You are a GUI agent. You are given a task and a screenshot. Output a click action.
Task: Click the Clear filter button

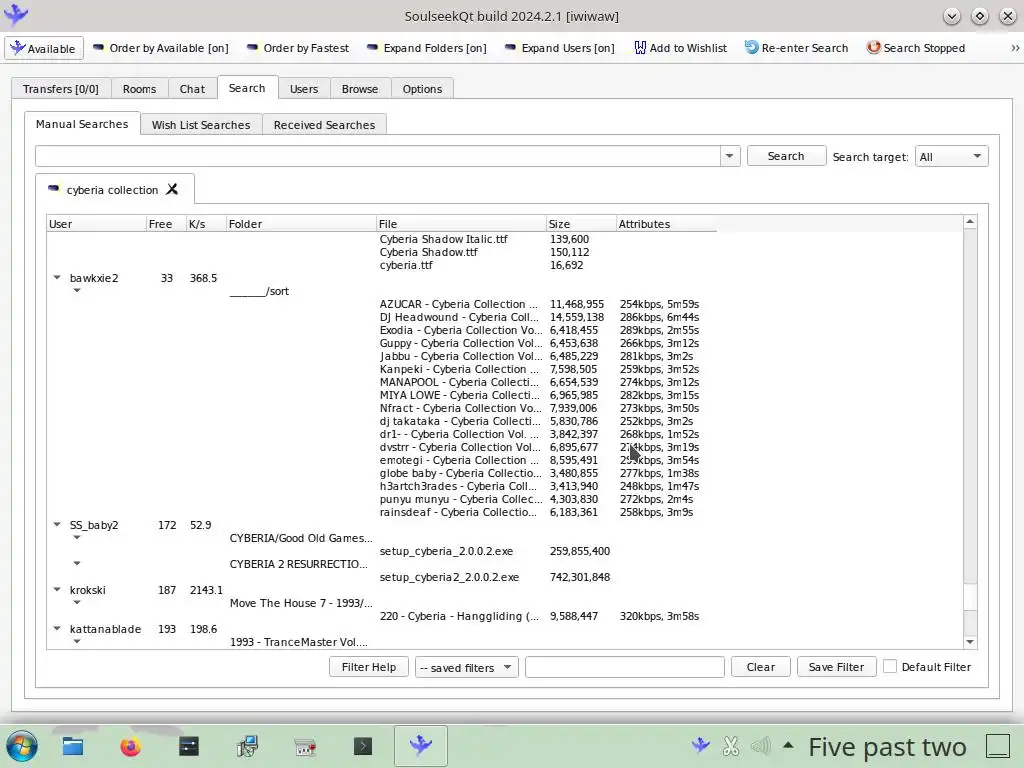point(761,667)
